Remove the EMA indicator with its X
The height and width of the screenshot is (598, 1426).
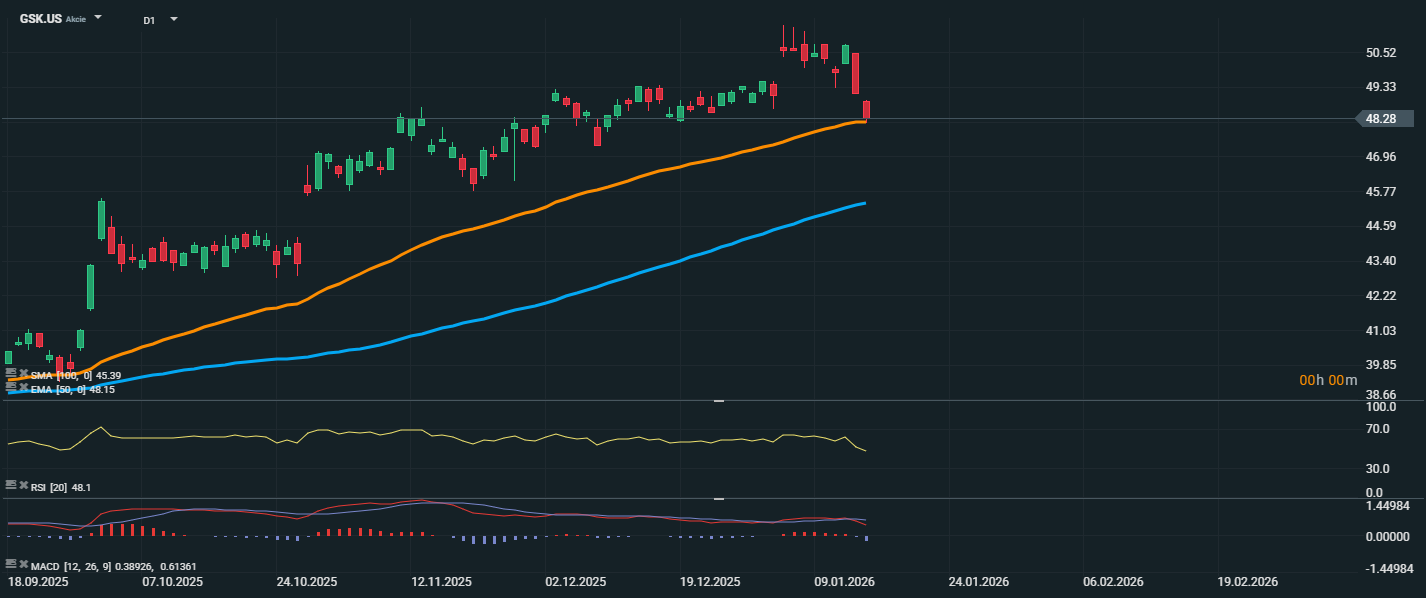24,387
